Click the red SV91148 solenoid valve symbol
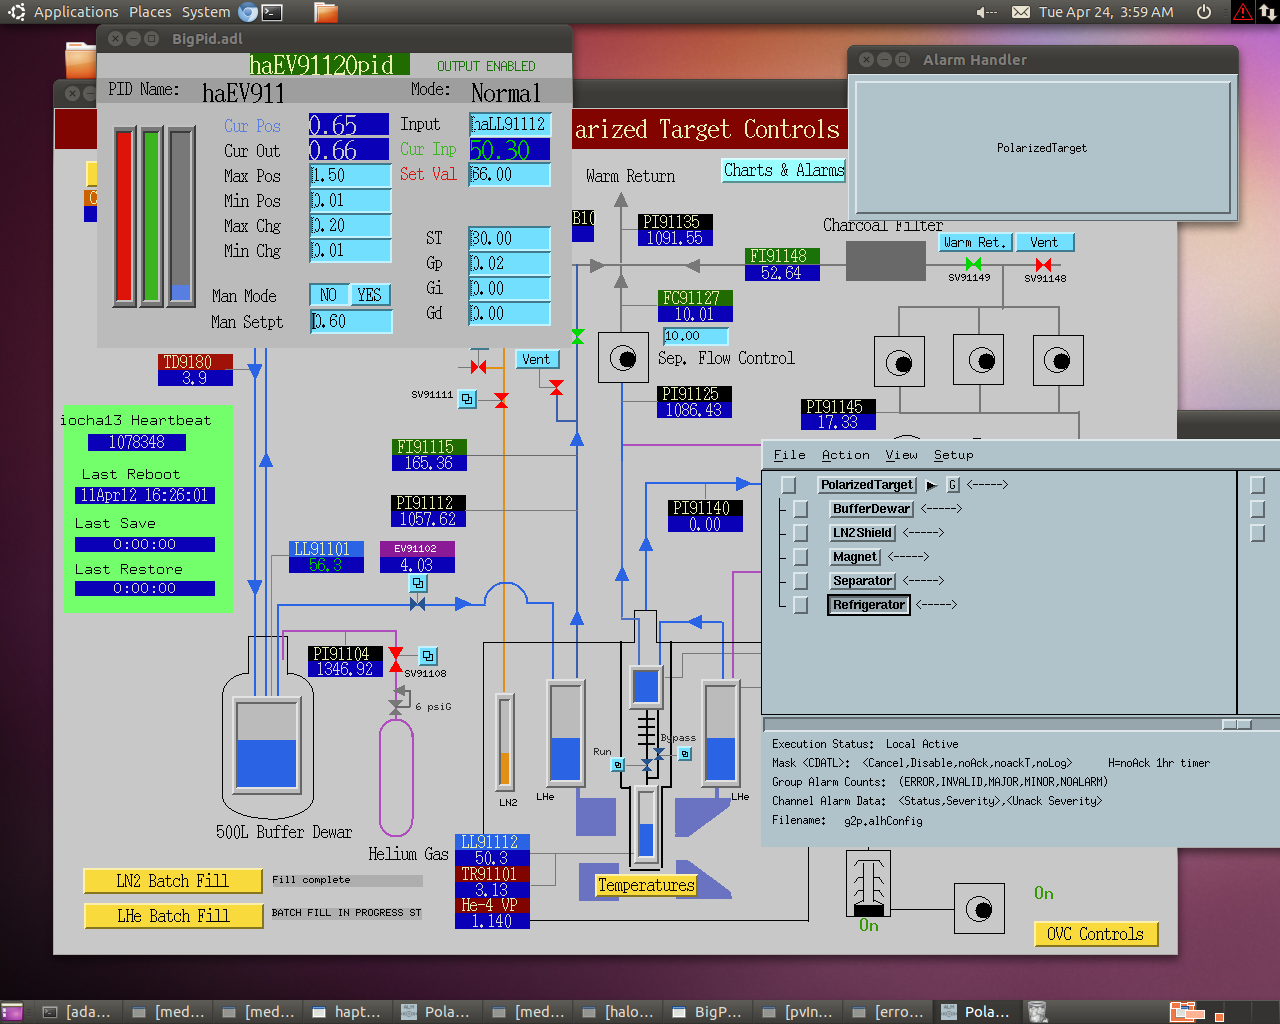 coord(1043,264)
